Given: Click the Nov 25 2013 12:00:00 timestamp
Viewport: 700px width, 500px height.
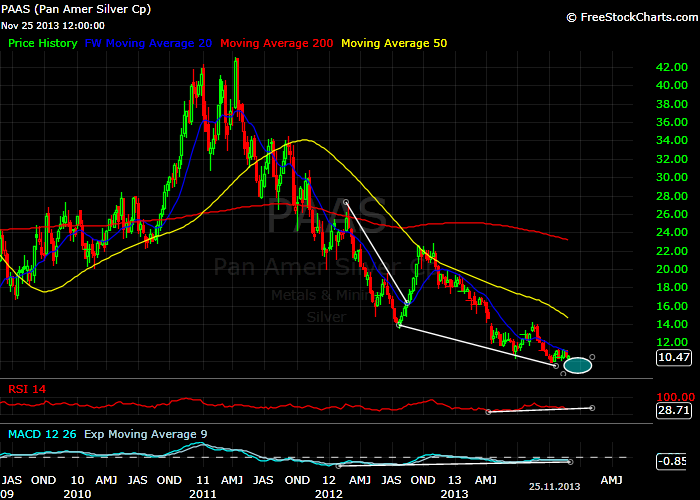Looking at the screenshot, I should pos(53,26).
